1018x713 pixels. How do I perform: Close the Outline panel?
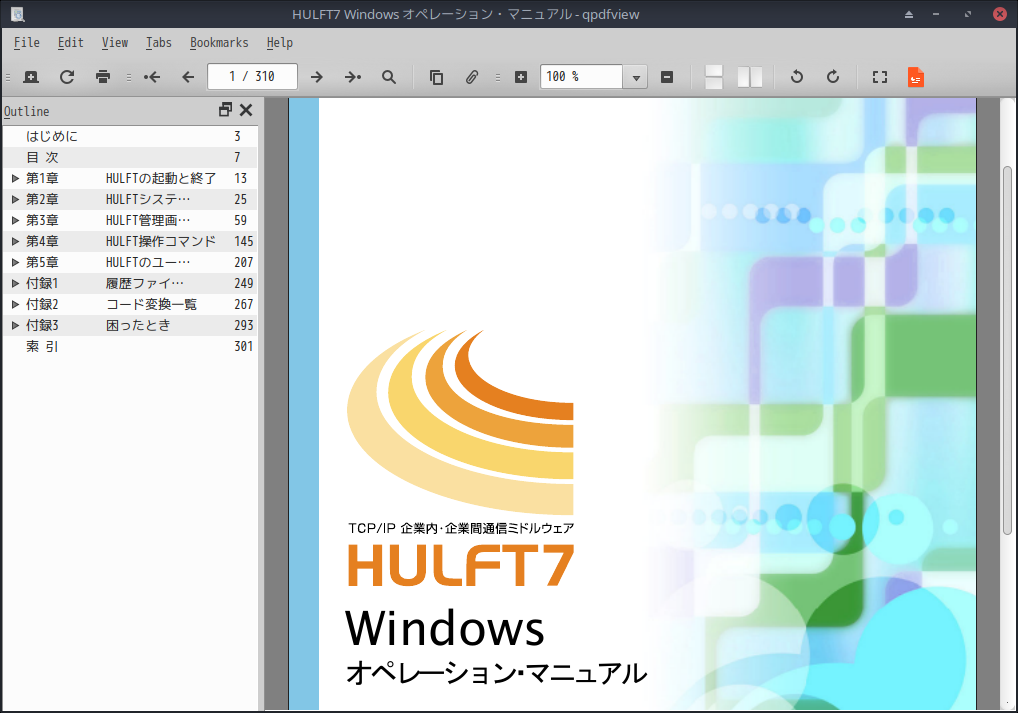pos(246,110)
